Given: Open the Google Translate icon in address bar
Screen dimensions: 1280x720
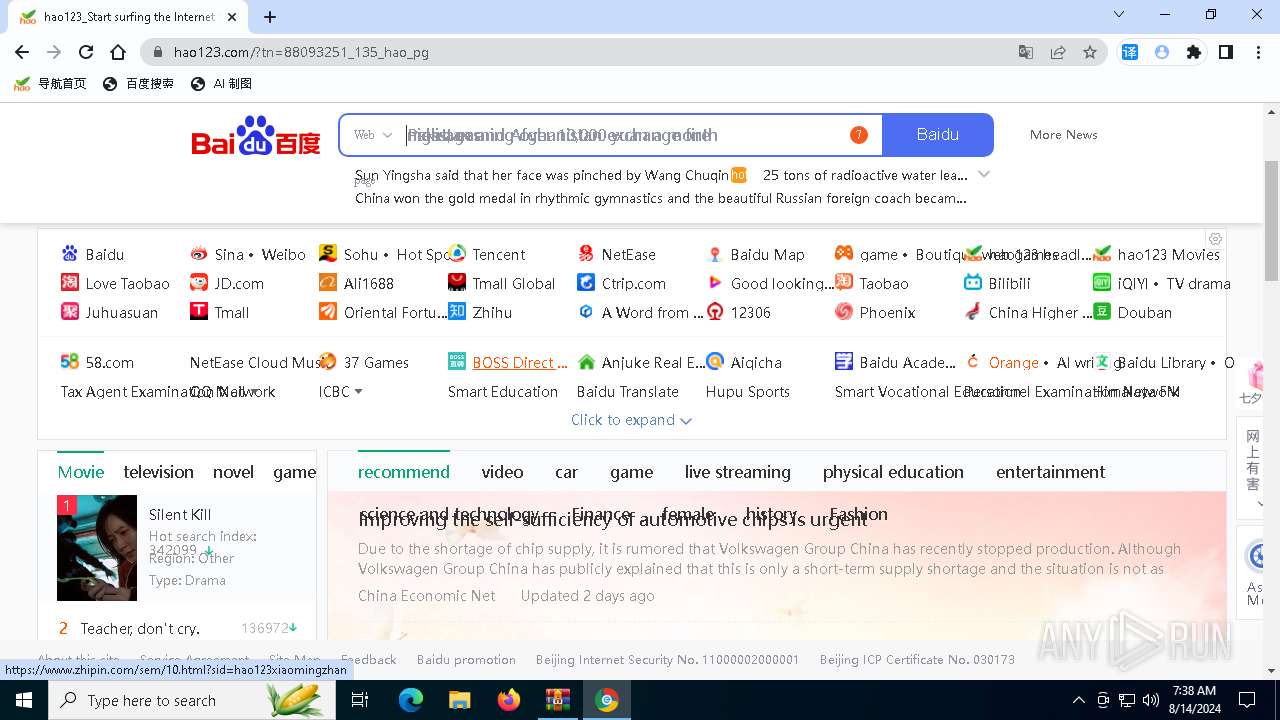Looking at the screenshot, I should pos(1026,52).
